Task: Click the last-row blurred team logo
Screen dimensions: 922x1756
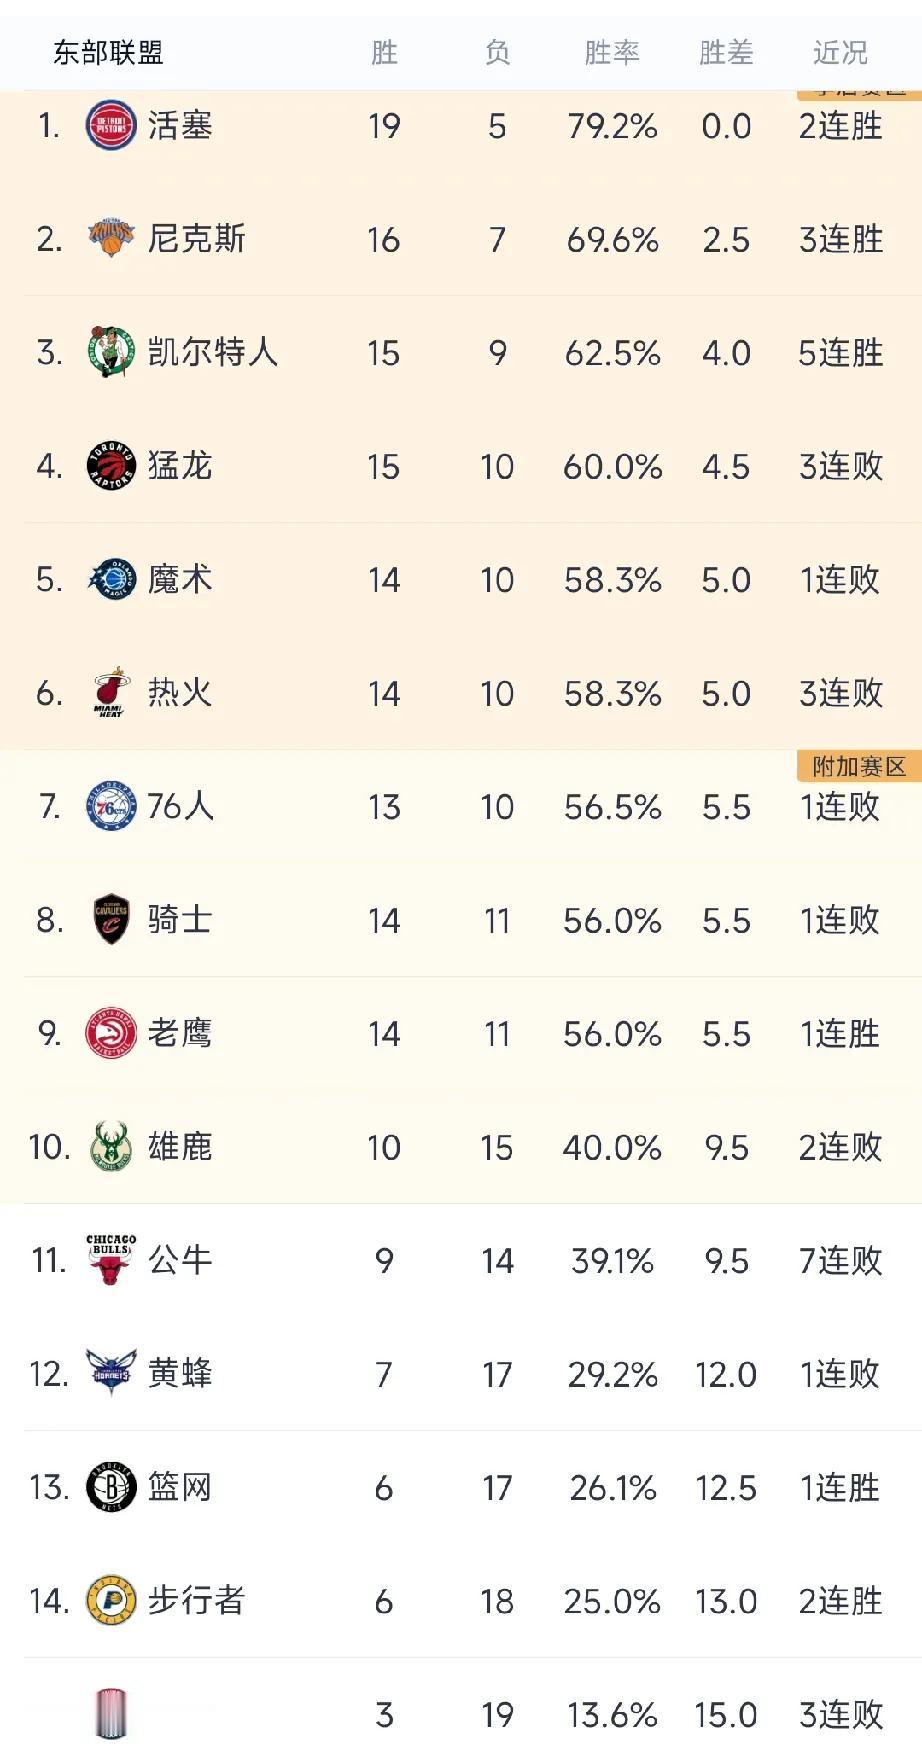Action: coord(111,1714)
